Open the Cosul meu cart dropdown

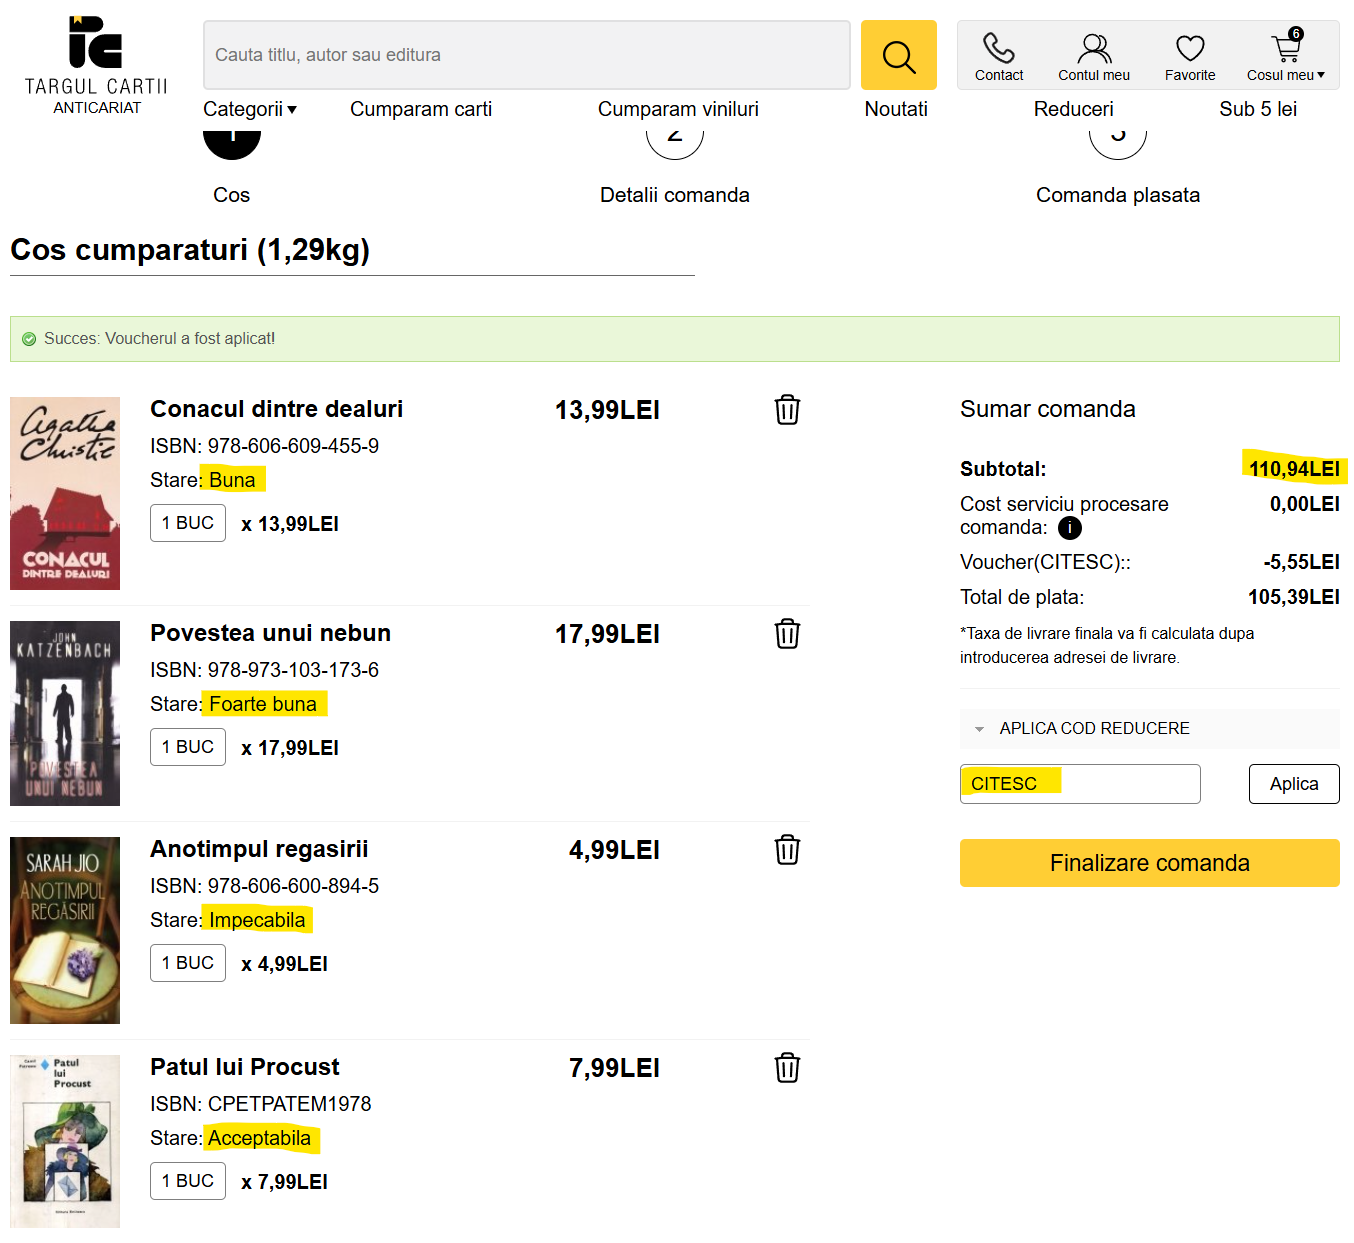coord(1285,57)
